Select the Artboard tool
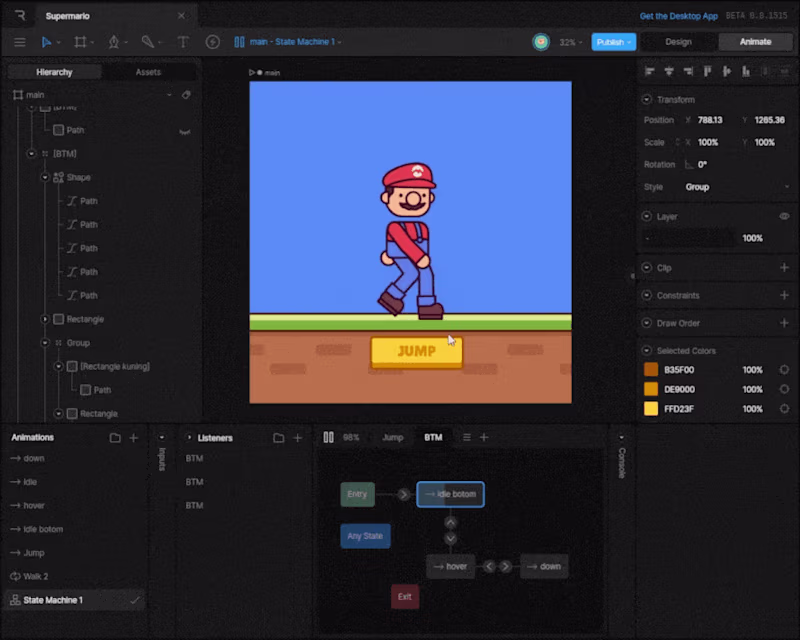This screenshot has height=640, width=800. [x=80, y=42]
